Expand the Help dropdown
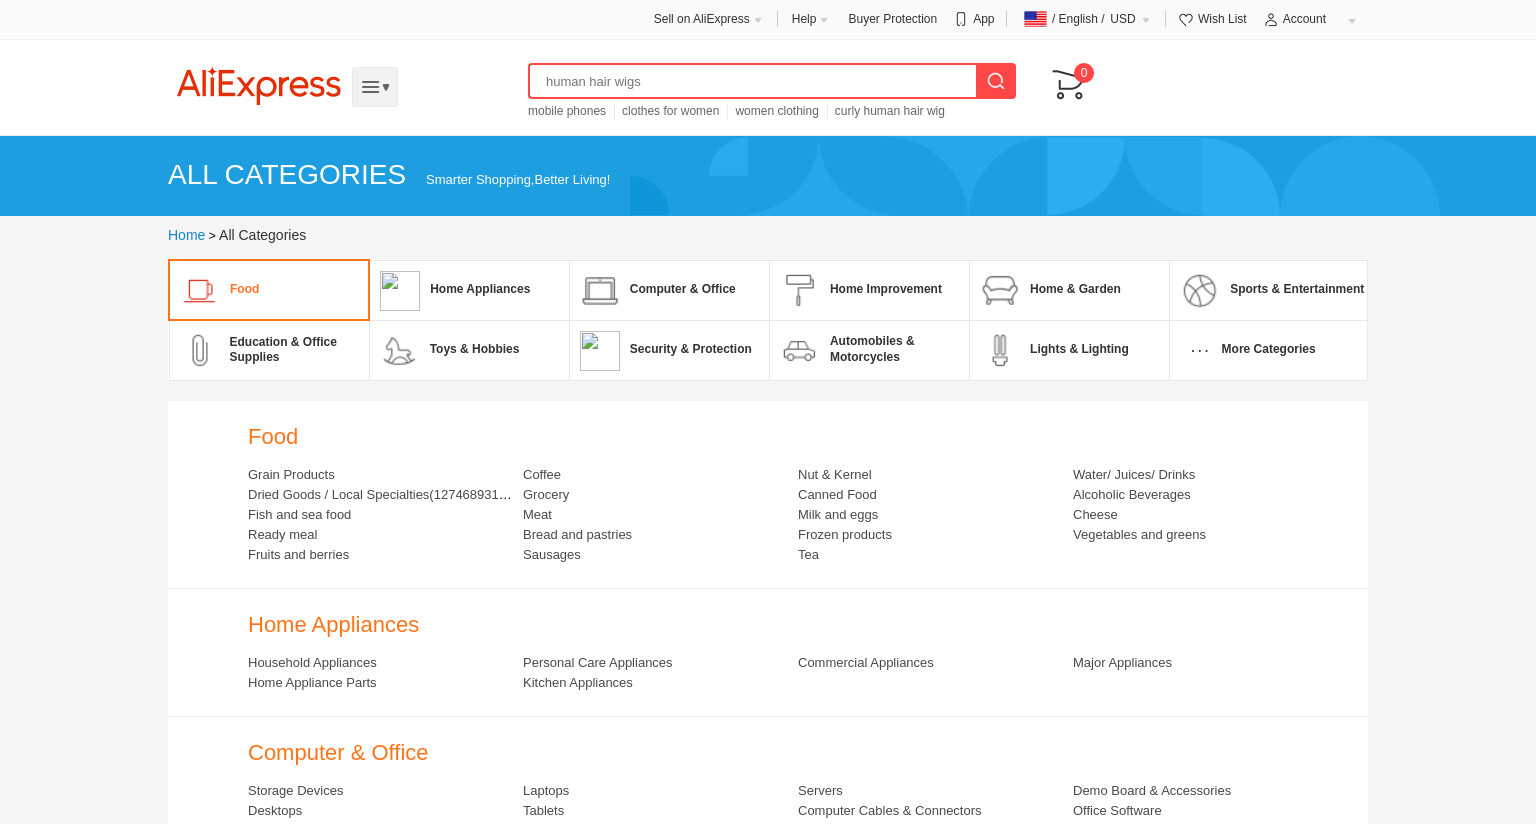 point(810,19)
